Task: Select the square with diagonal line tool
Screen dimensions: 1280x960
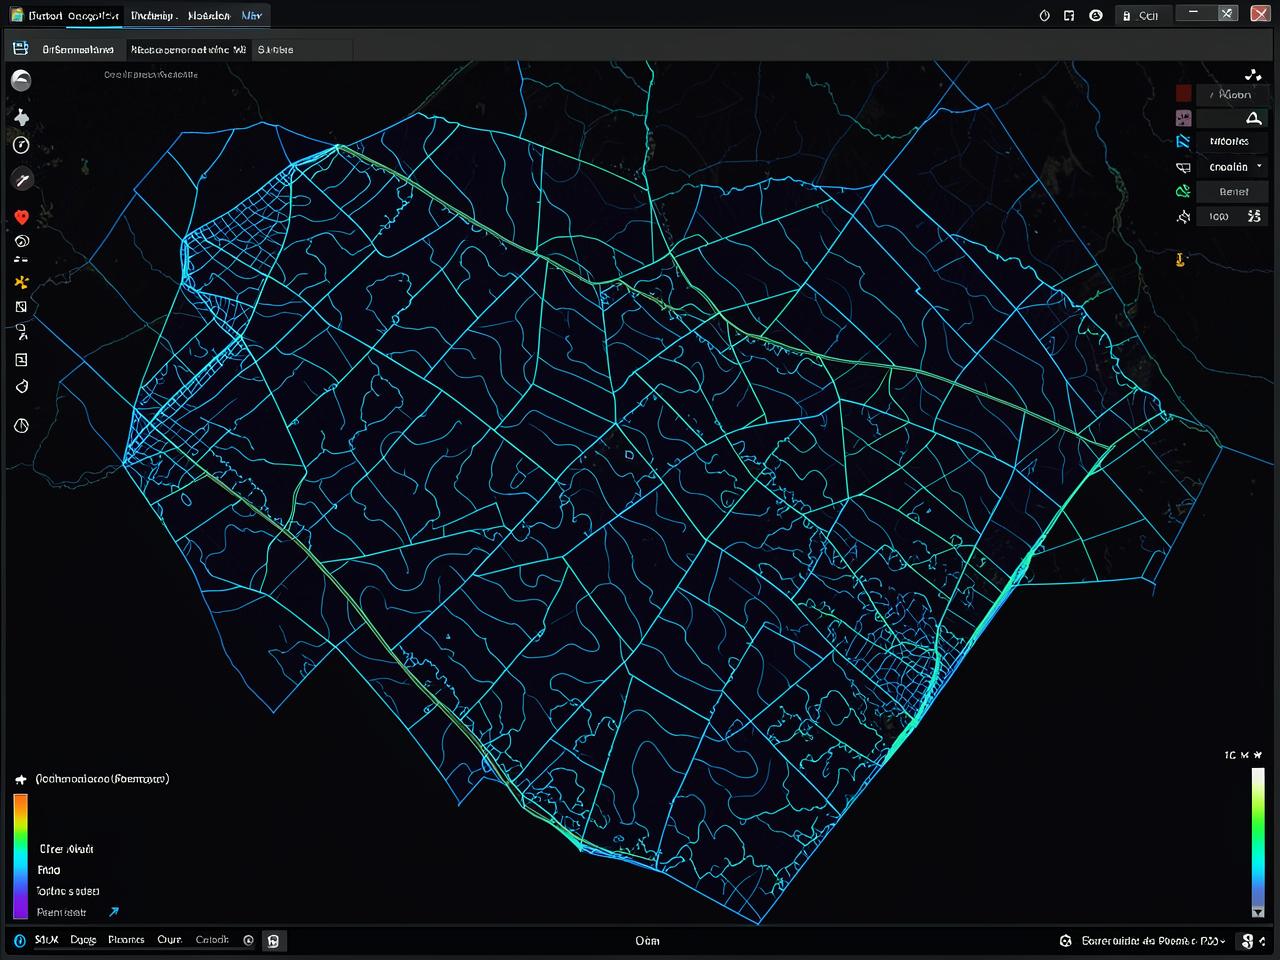Action: pyautogui.click(x=21, y=307)
